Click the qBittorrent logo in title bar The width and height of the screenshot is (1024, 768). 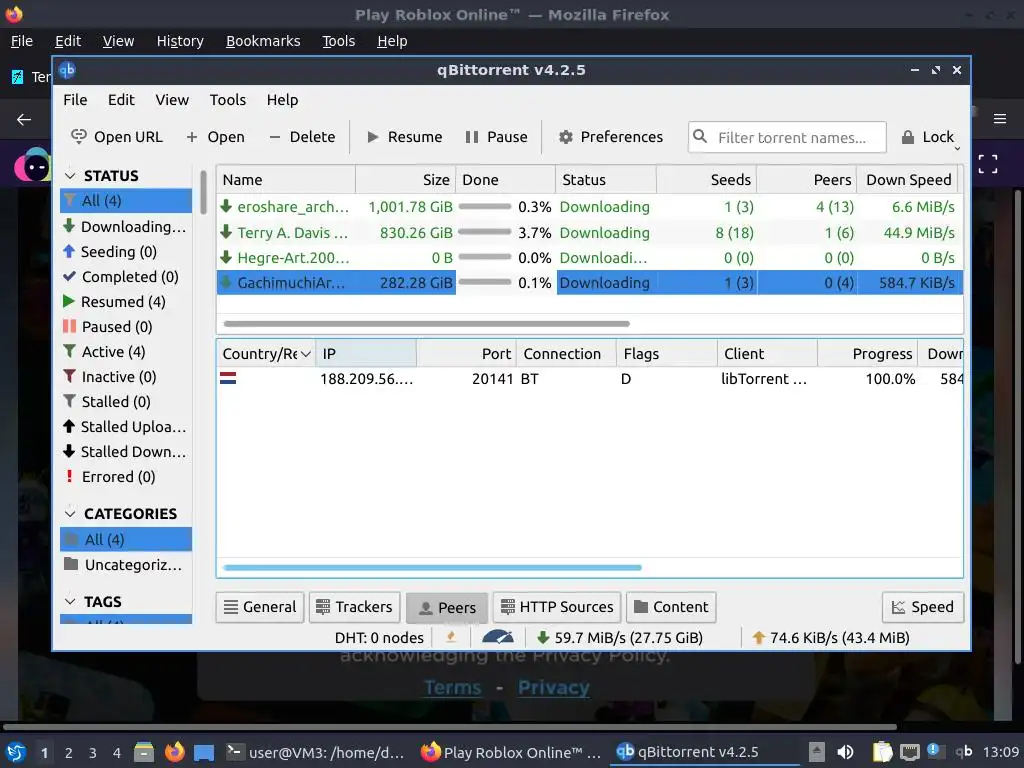67,70
